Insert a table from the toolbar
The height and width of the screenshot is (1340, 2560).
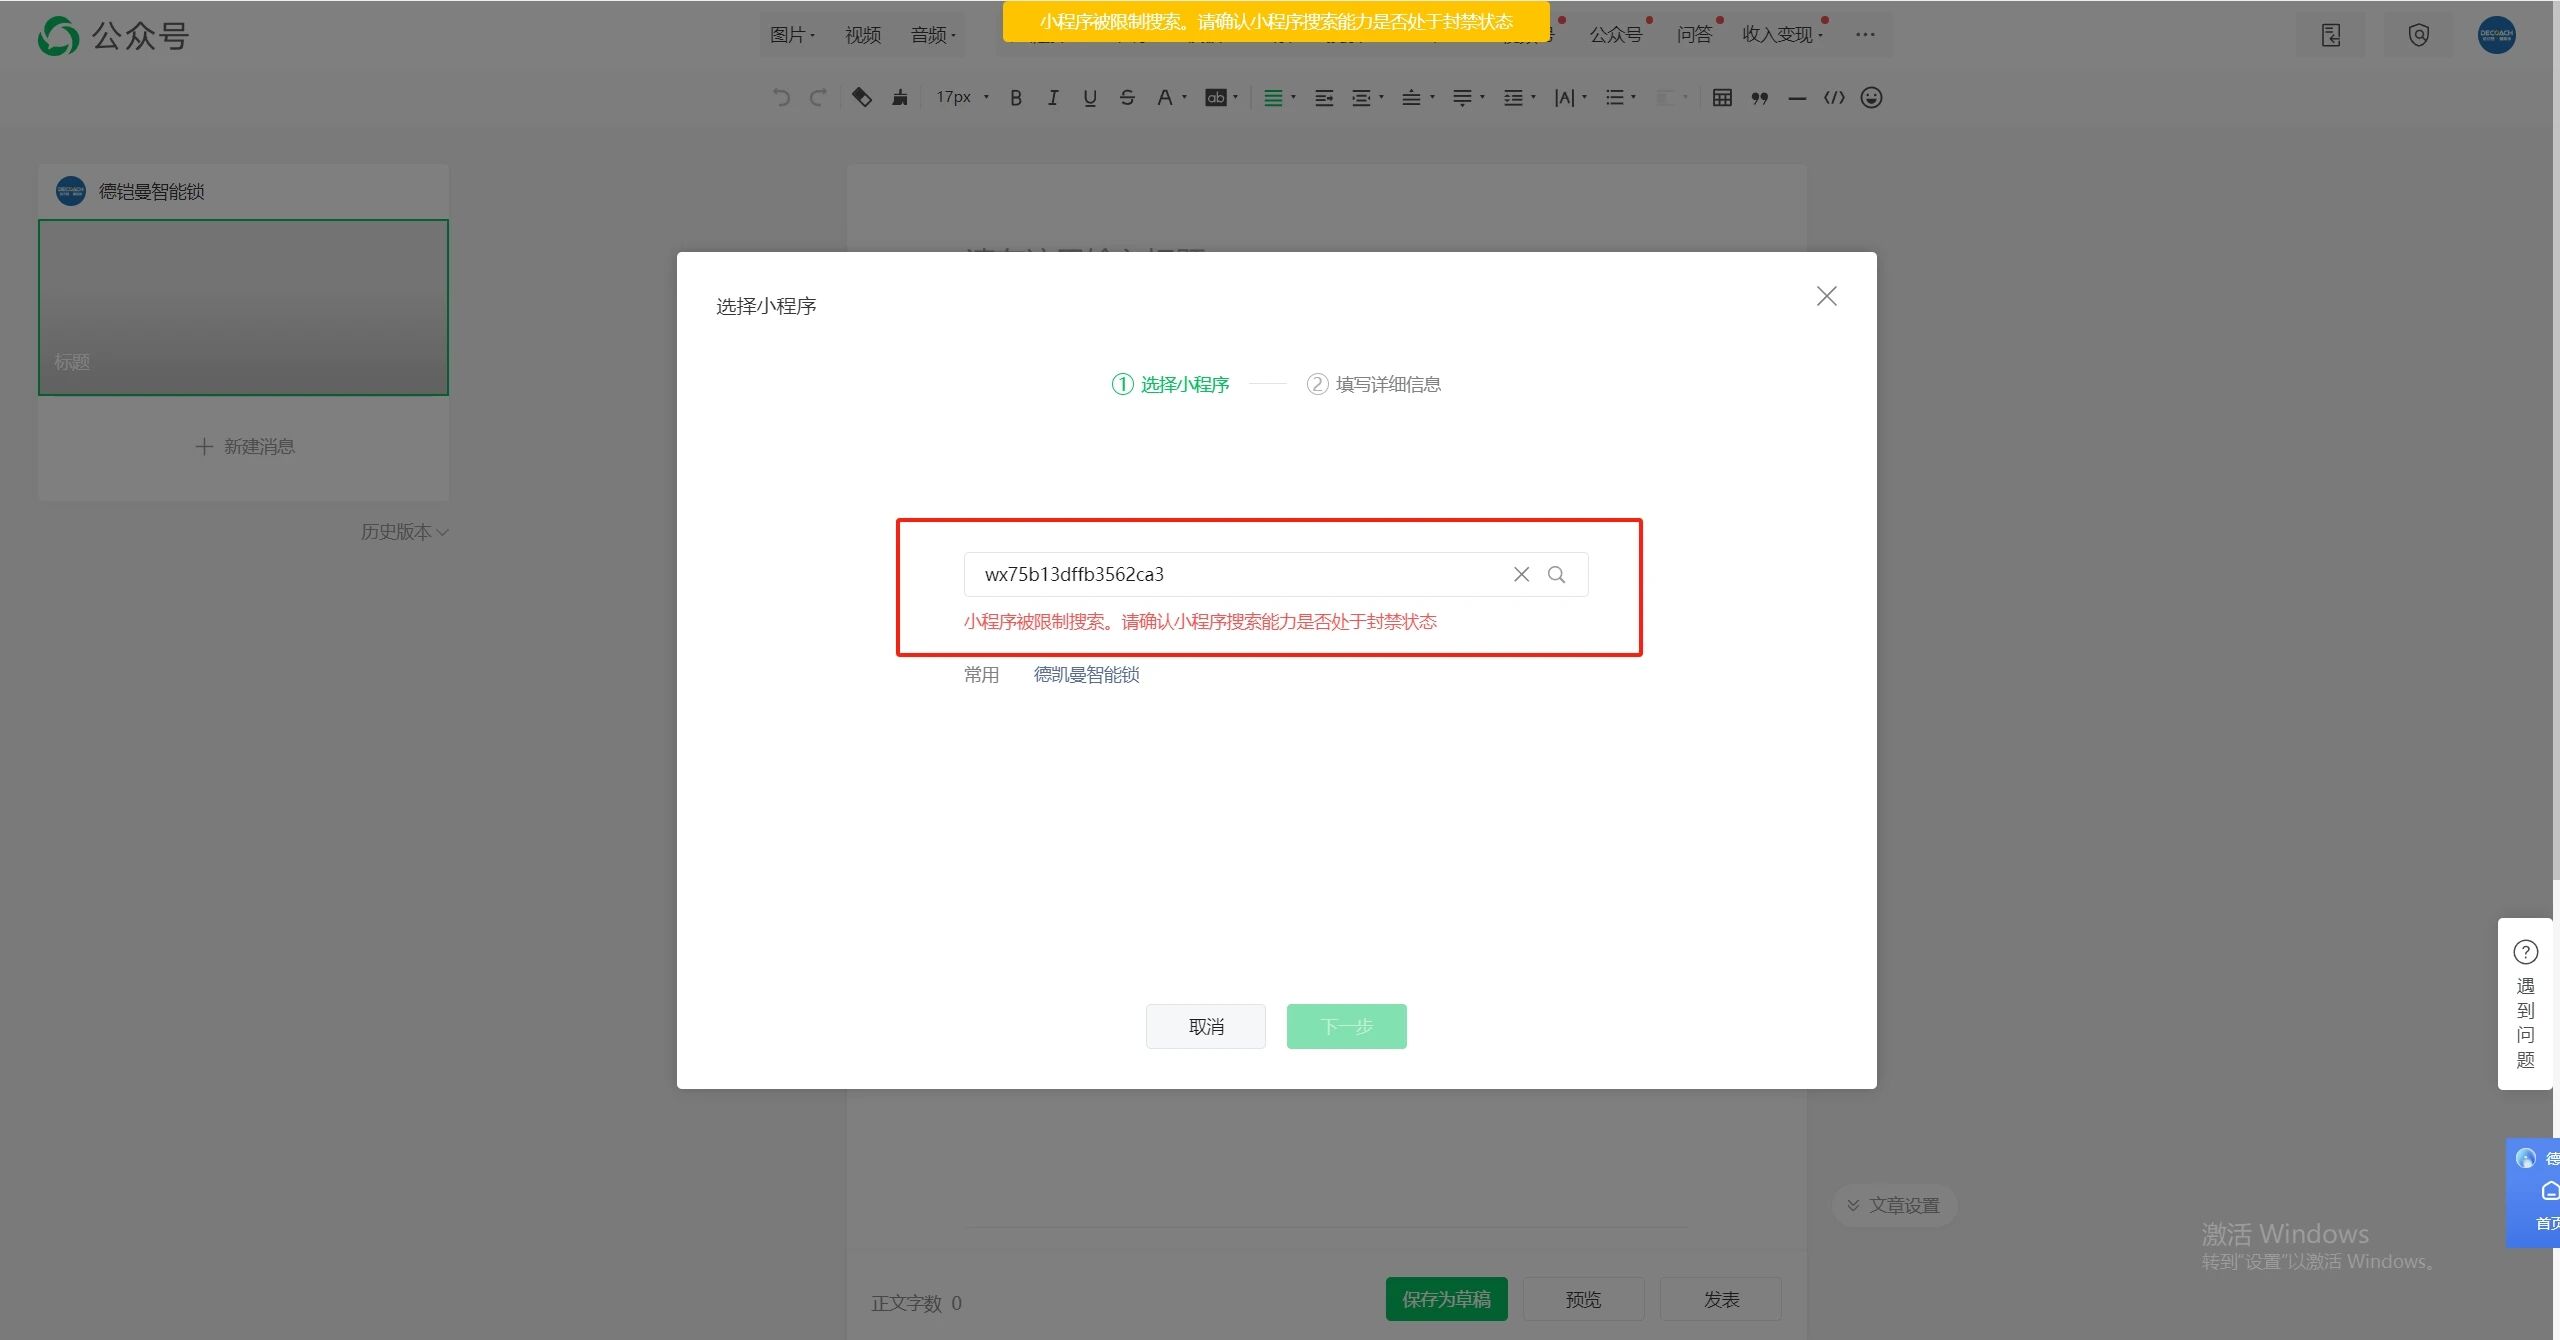(1722, 97)
